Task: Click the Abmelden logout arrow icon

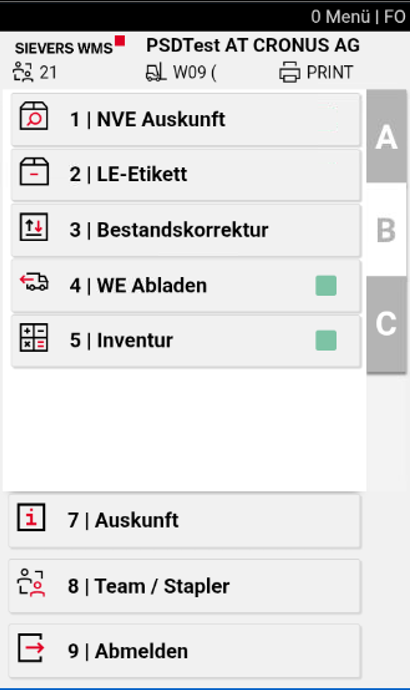Action: click(31, 647)
